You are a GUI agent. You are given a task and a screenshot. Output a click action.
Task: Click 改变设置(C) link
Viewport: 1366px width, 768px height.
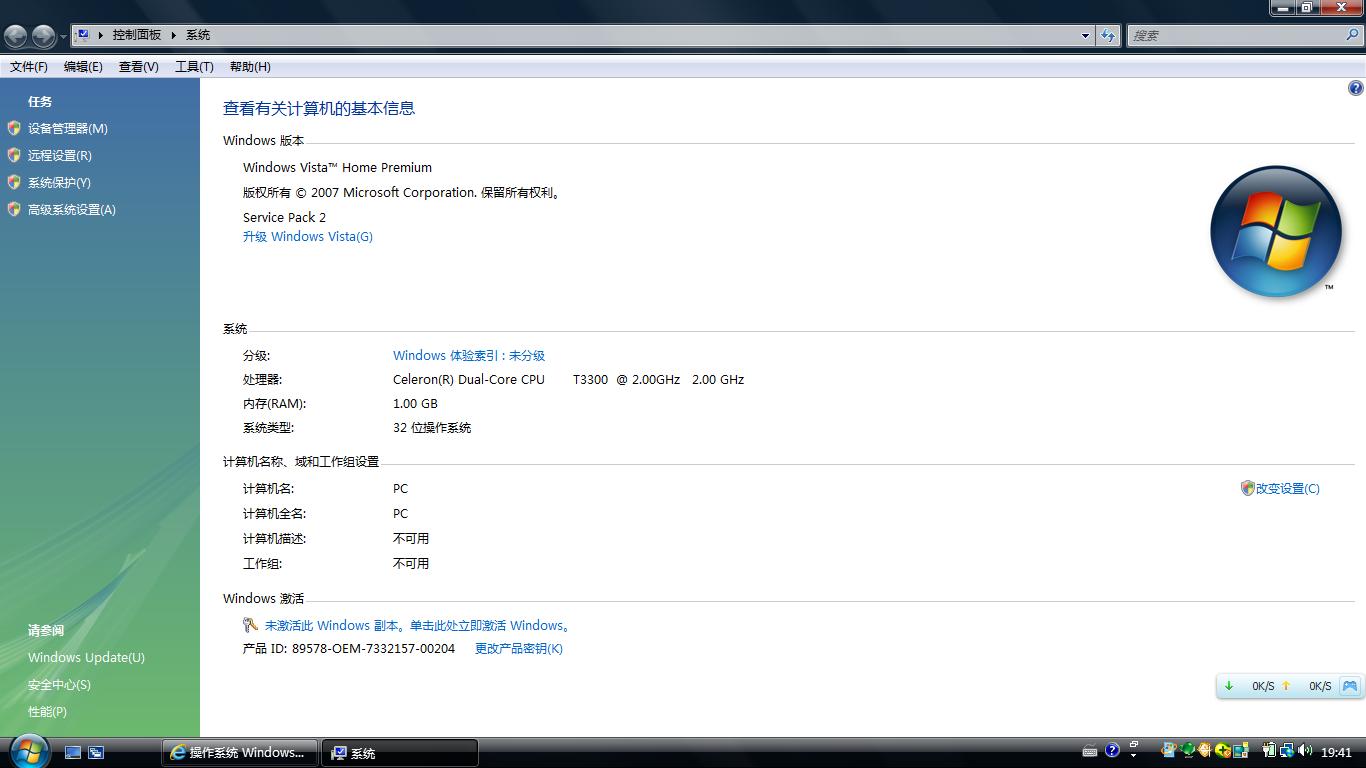[1288, 488]
